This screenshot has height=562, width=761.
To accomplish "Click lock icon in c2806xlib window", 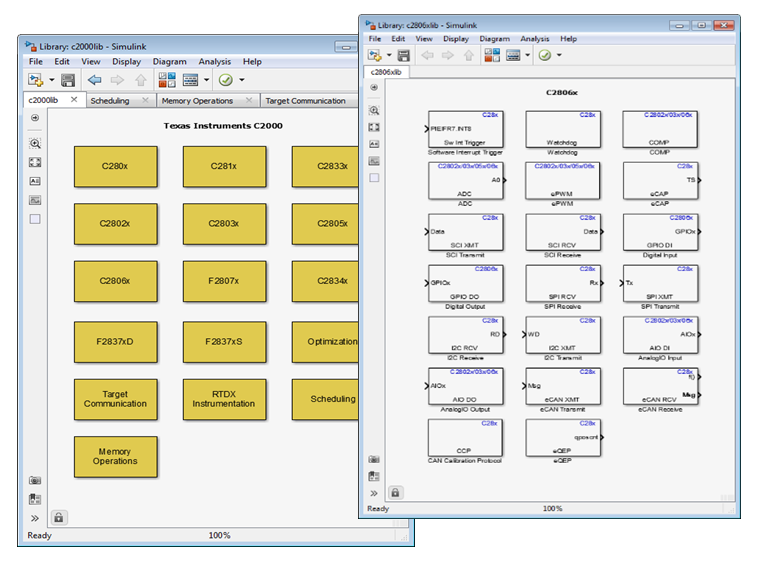I will click(395, 493).
